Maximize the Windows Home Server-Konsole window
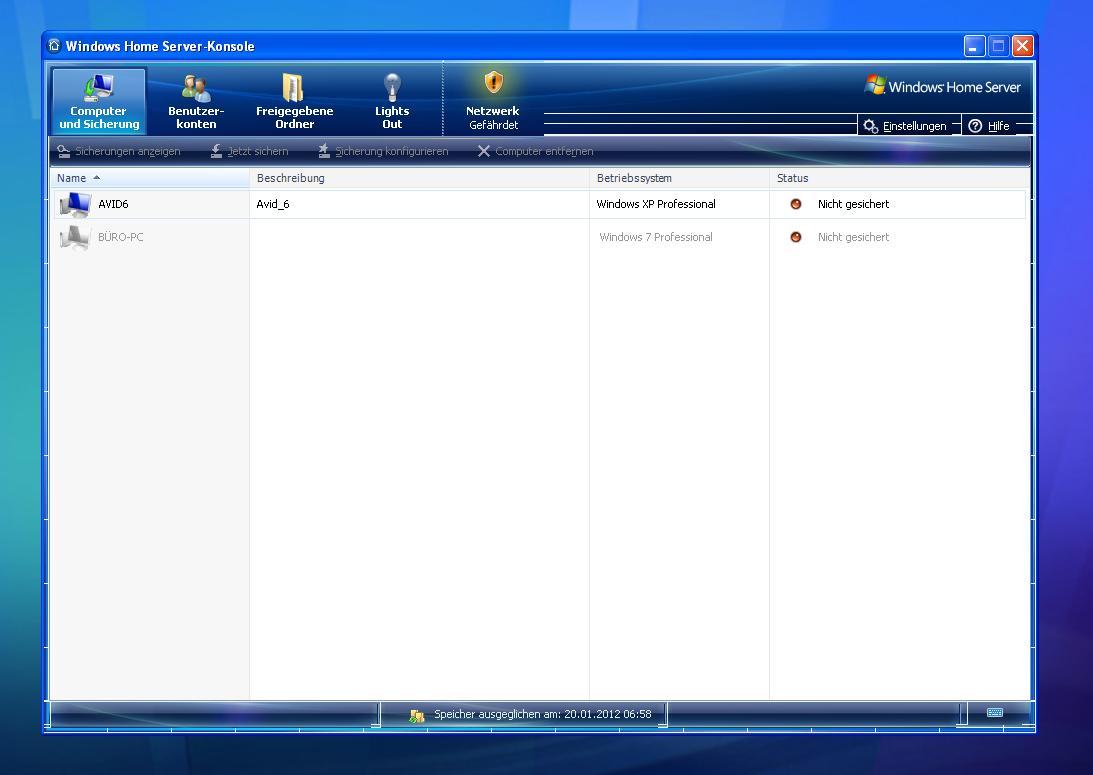 point(998,47)
